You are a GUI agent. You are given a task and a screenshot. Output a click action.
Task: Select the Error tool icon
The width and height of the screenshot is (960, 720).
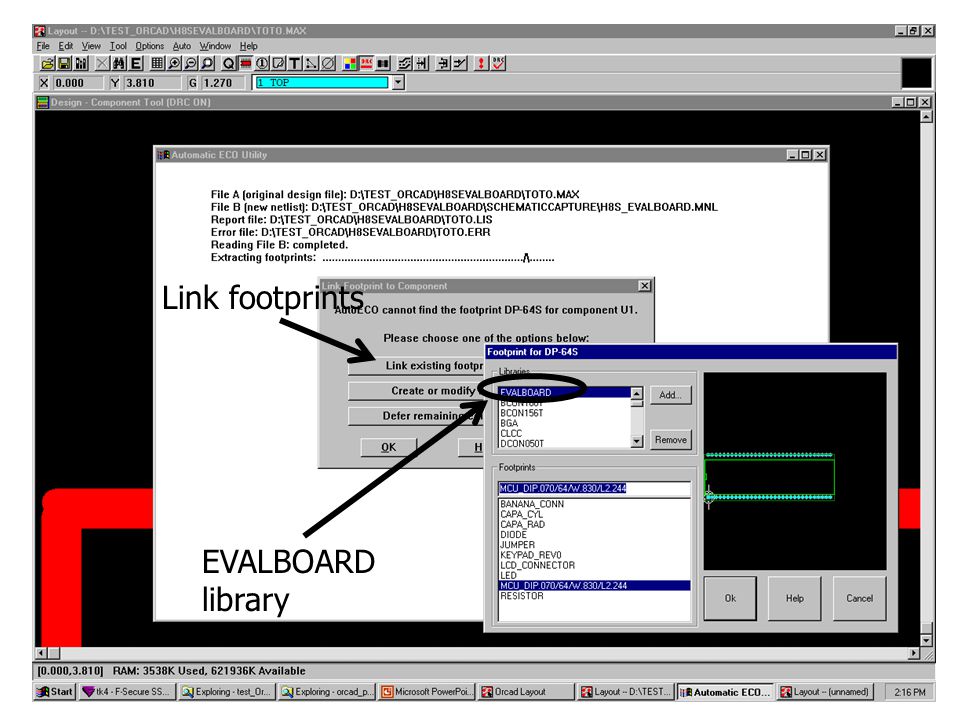328,64
